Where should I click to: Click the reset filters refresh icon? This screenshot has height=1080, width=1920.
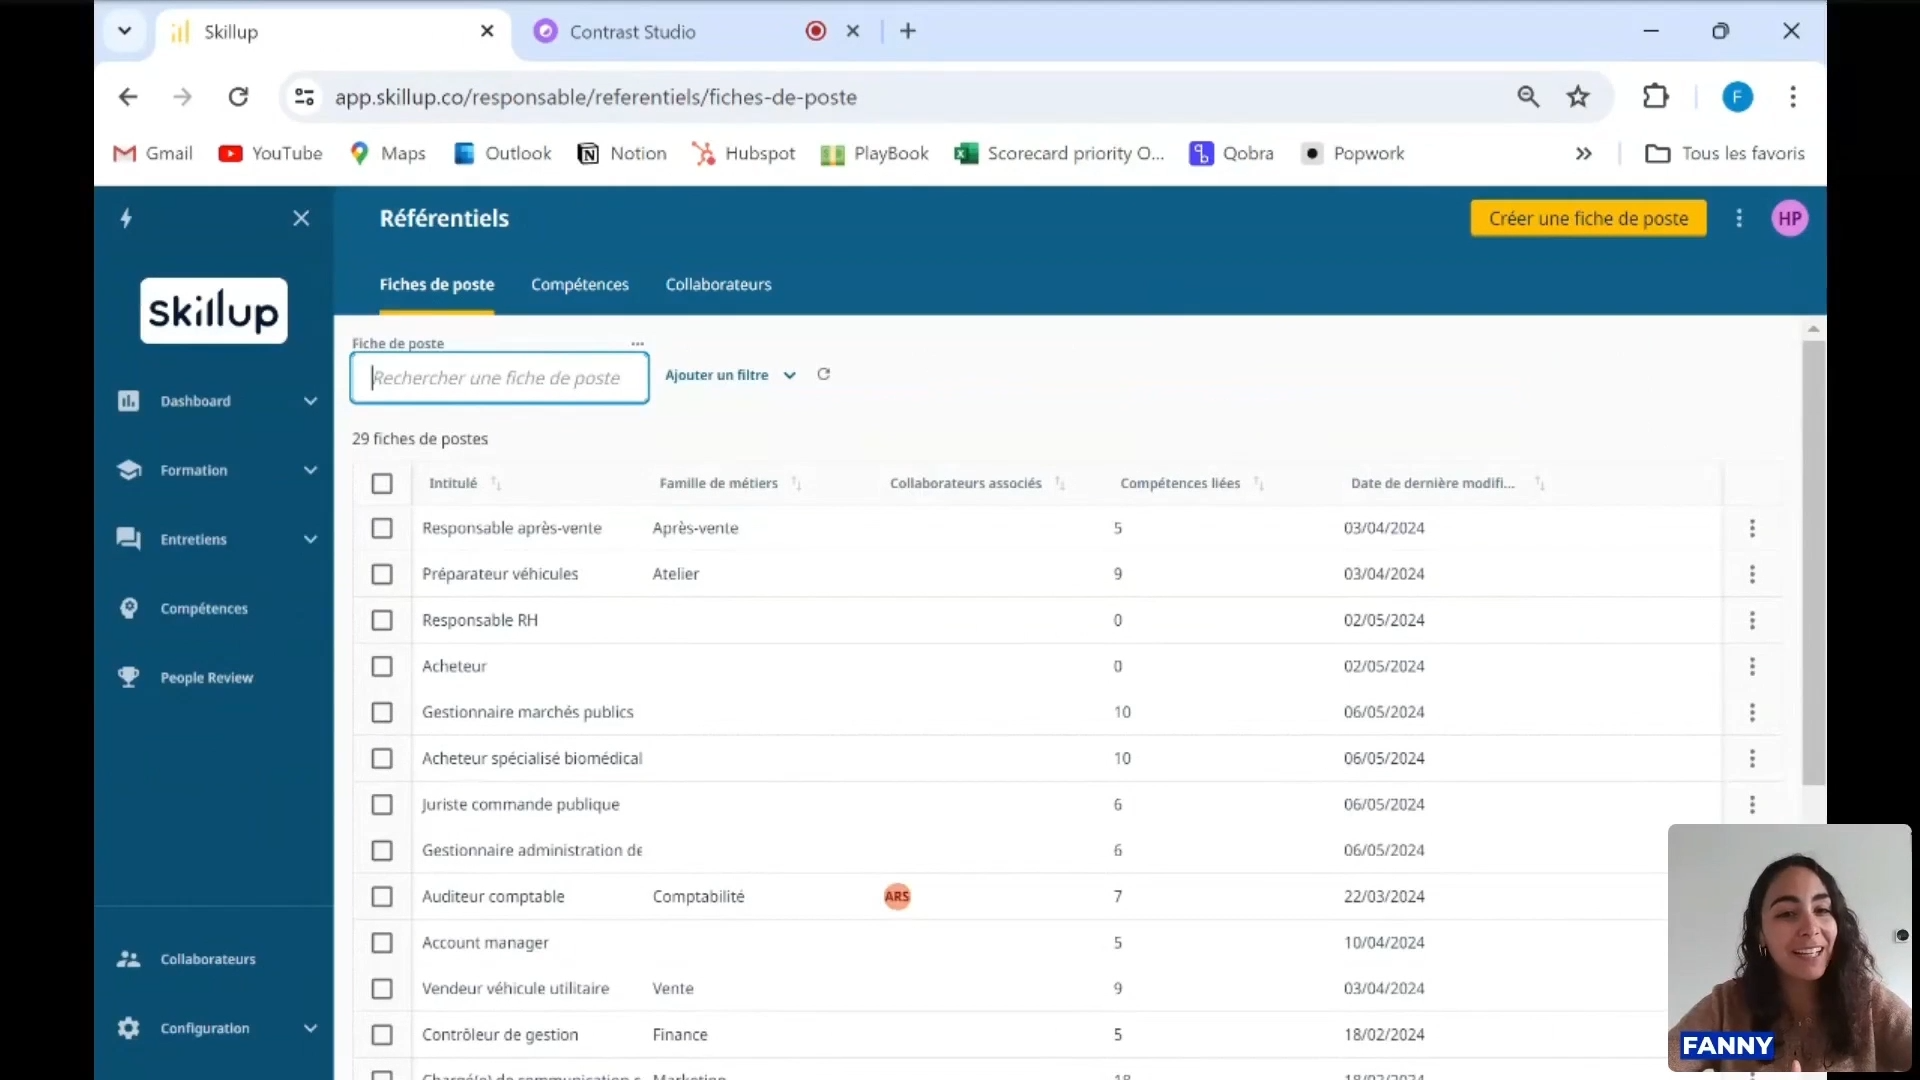point(824,374)
